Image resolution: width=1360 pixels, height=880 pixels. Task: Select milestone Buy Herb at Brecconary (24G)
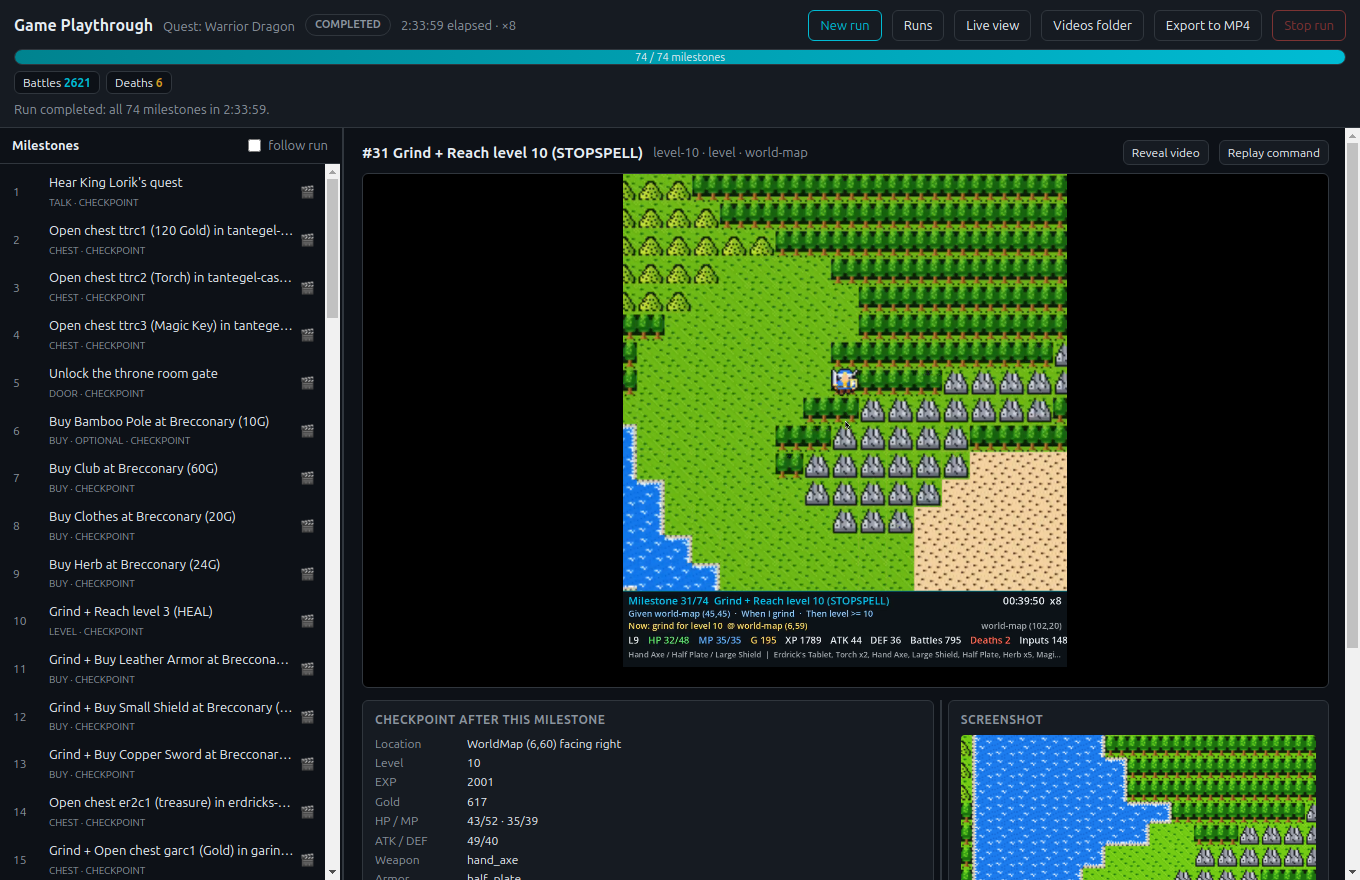(x=163, y=574)
